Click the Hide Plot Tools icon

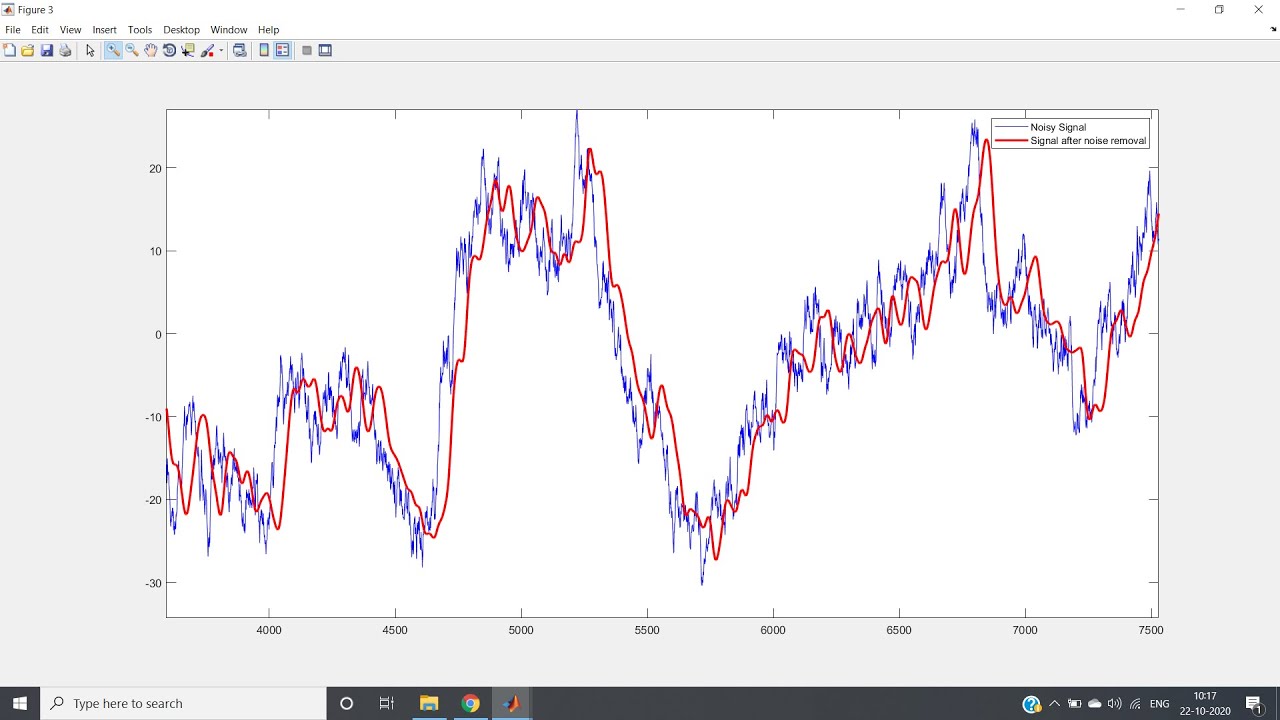click(307, 50)
